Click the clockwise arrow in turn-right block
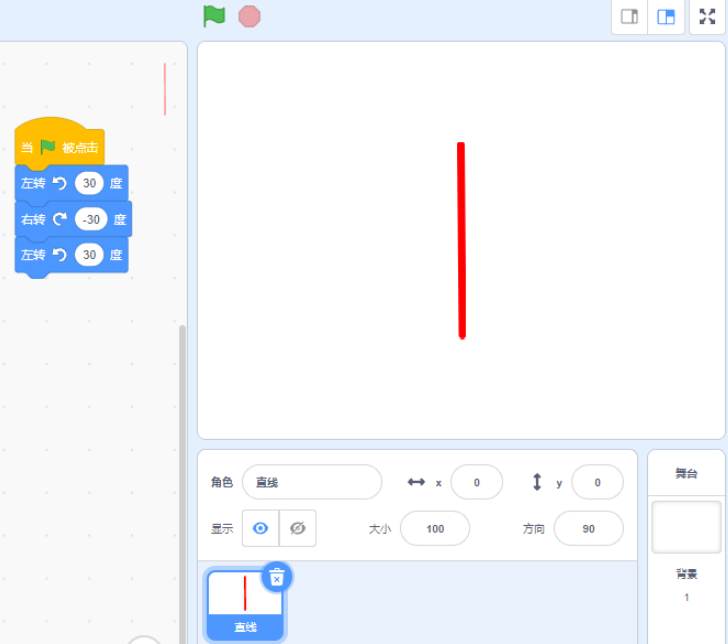 pos(59,219)
